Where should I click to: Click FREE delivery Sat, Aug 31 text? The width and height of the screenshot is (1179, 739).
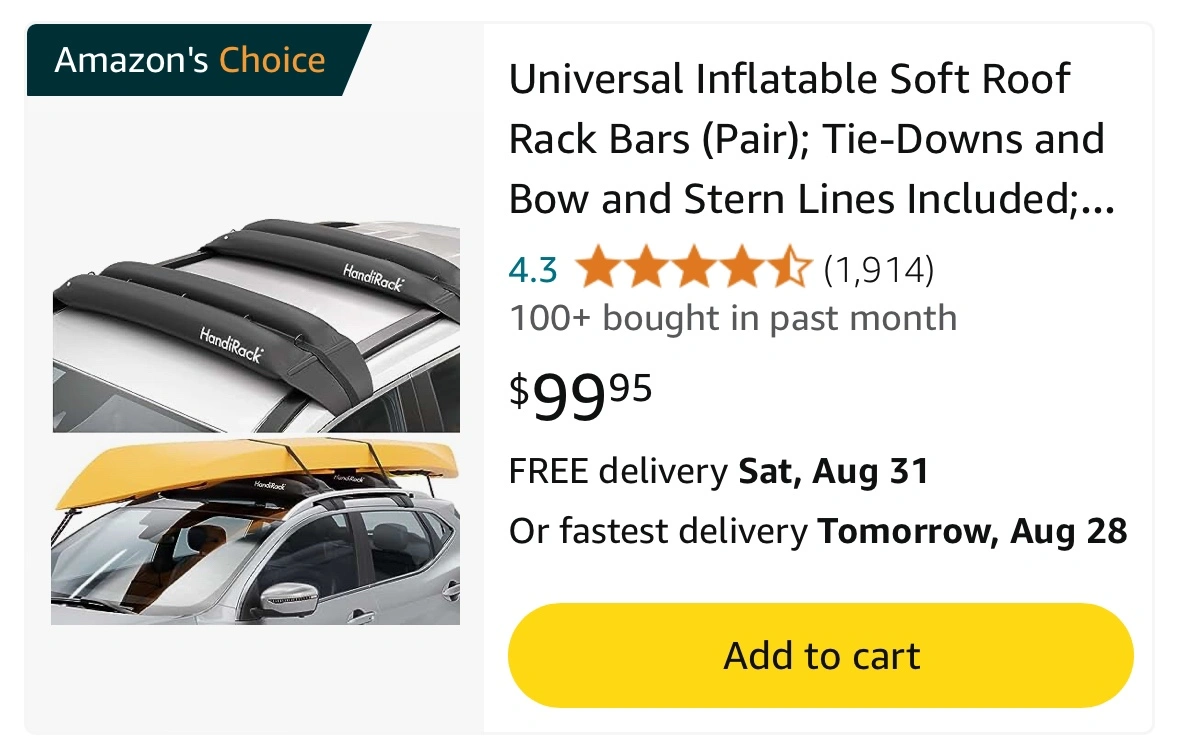pos(719,471)
